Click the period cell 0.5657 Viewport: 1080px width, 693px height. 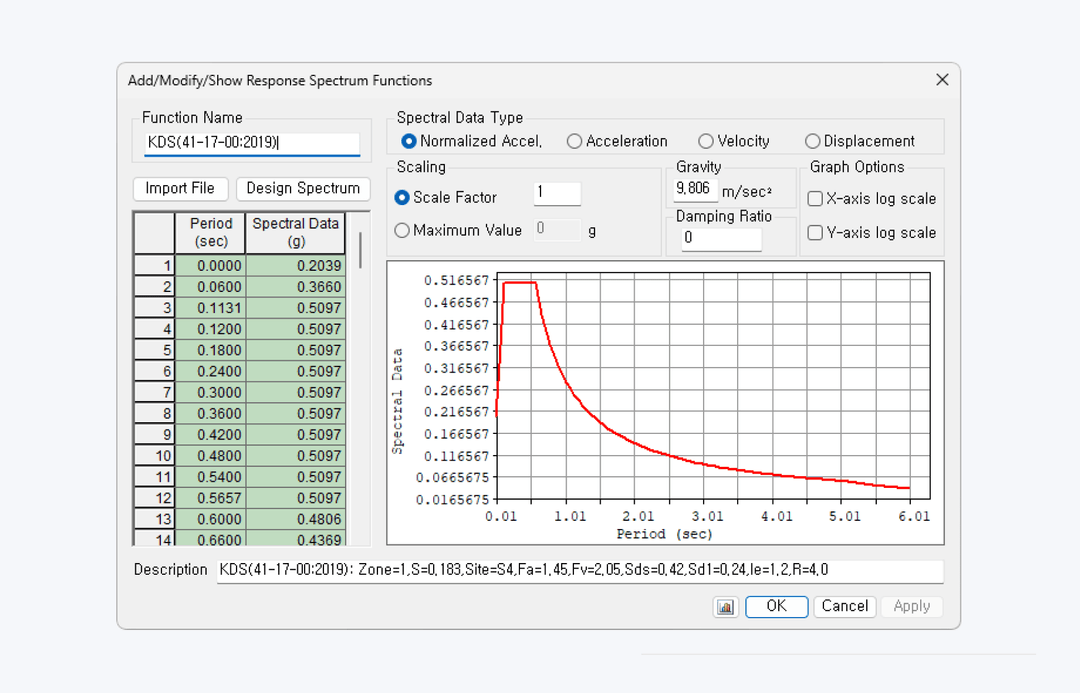coord(211,498)
